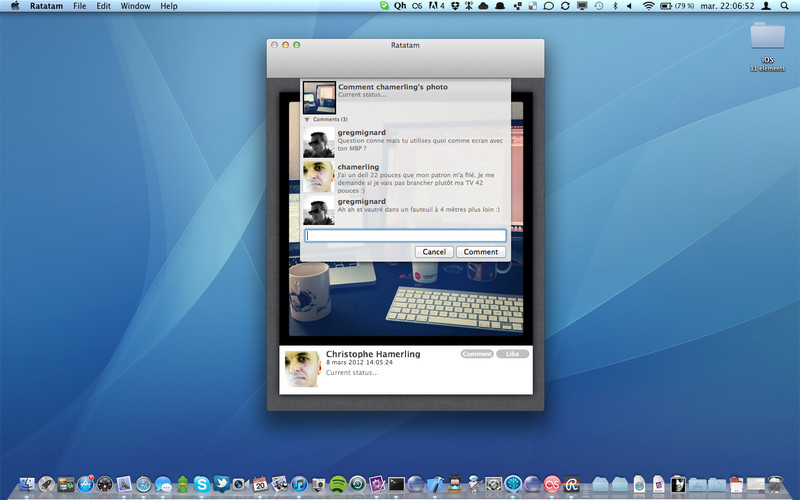Click the comment 'Ah ah et vautré dans un fauteuil'
The height and width of the screenshot is (500, 800).
point(418,209)
